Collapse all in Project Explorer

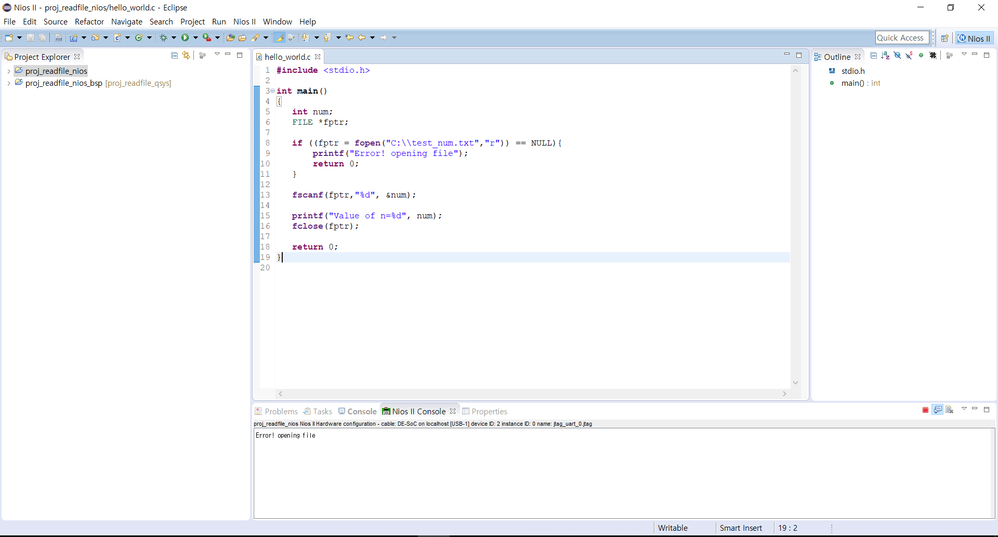tap(174, 56)
